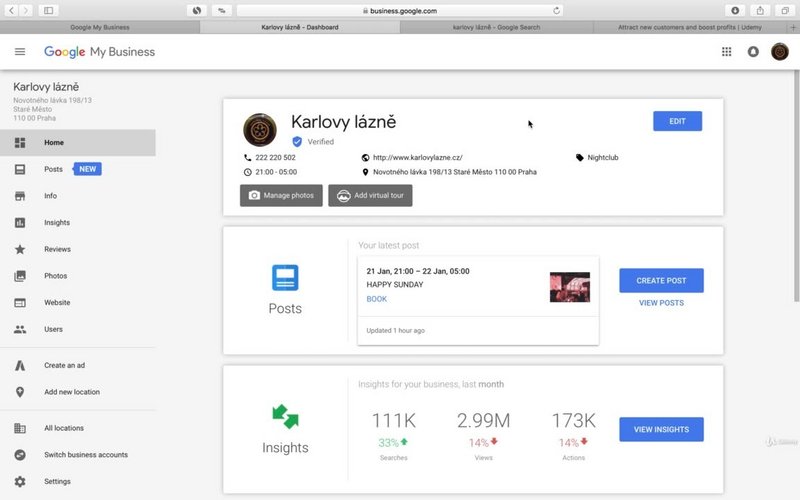
Task: Click the Karlovy lázně business logo
Action: [260, 130]
